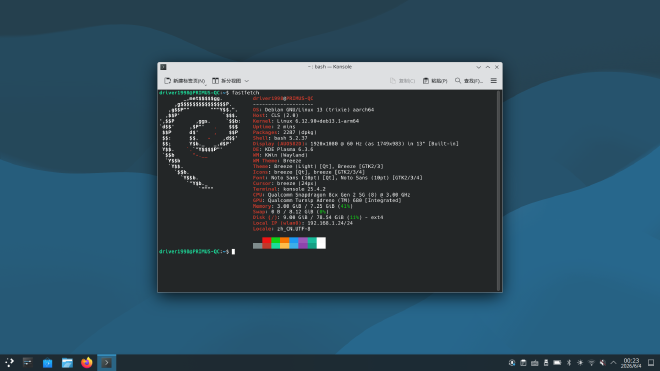Click the 'CPU: Qualcomm Snapdragon 8cx Gen 2' line

(x=331, y=195)
